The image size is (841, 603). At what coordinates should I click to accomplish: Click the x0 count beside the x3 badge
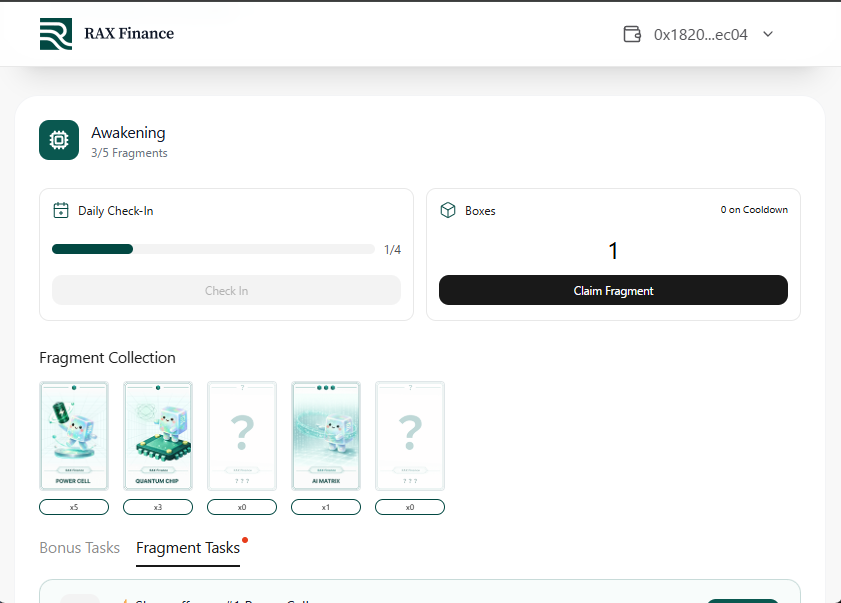pyautogui.click(x=242, y=507)
